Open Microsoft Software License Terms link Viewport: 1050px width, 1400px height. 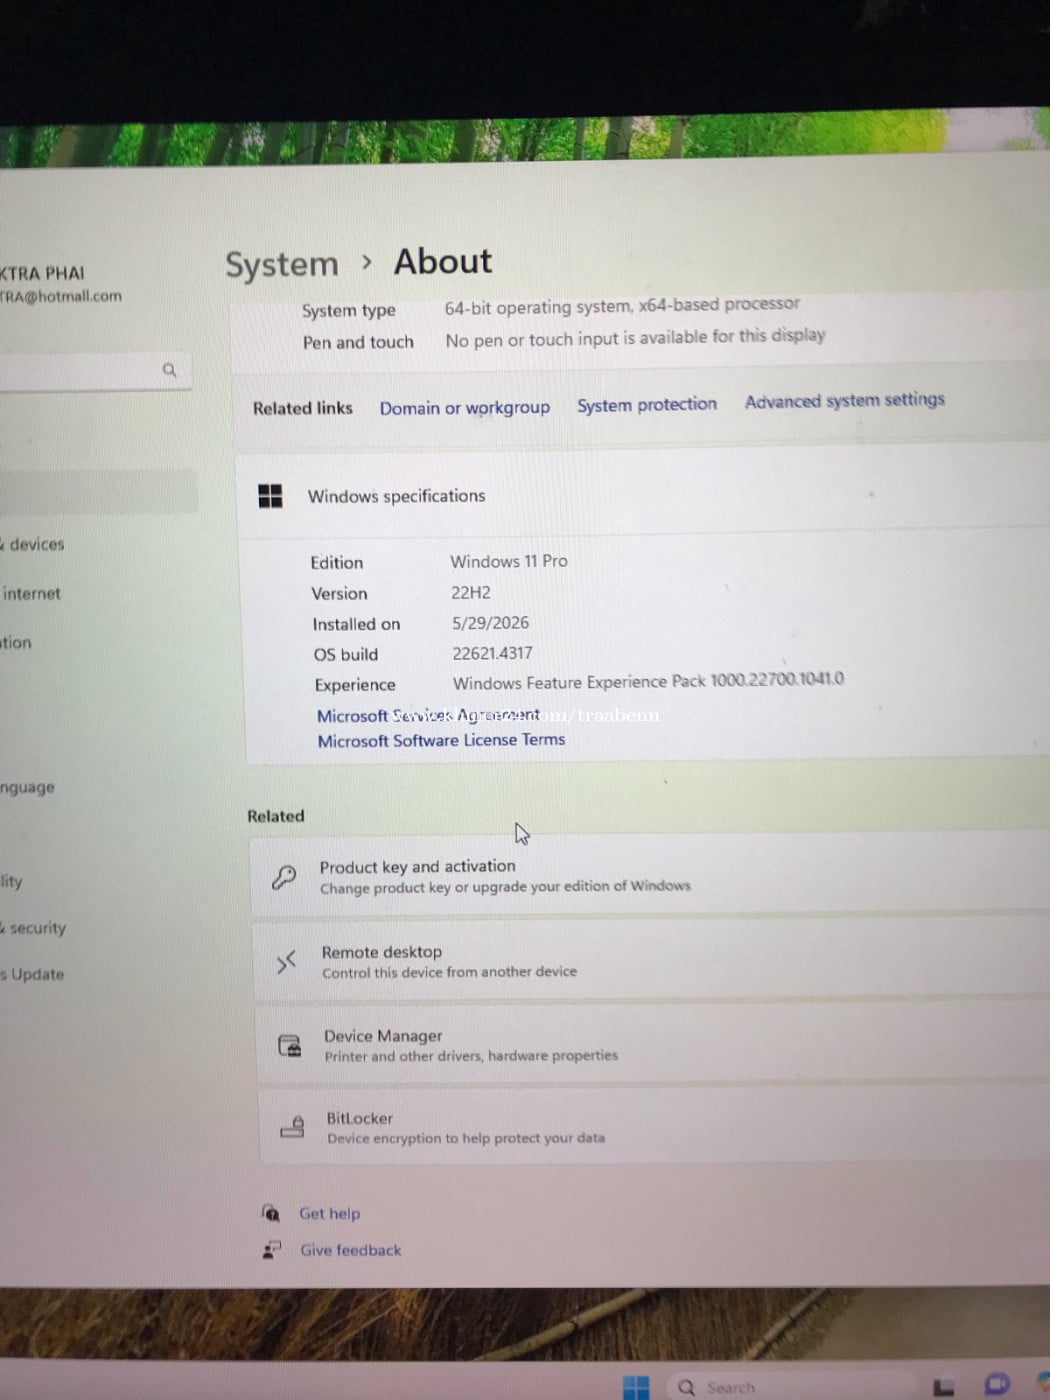(441, 740)
